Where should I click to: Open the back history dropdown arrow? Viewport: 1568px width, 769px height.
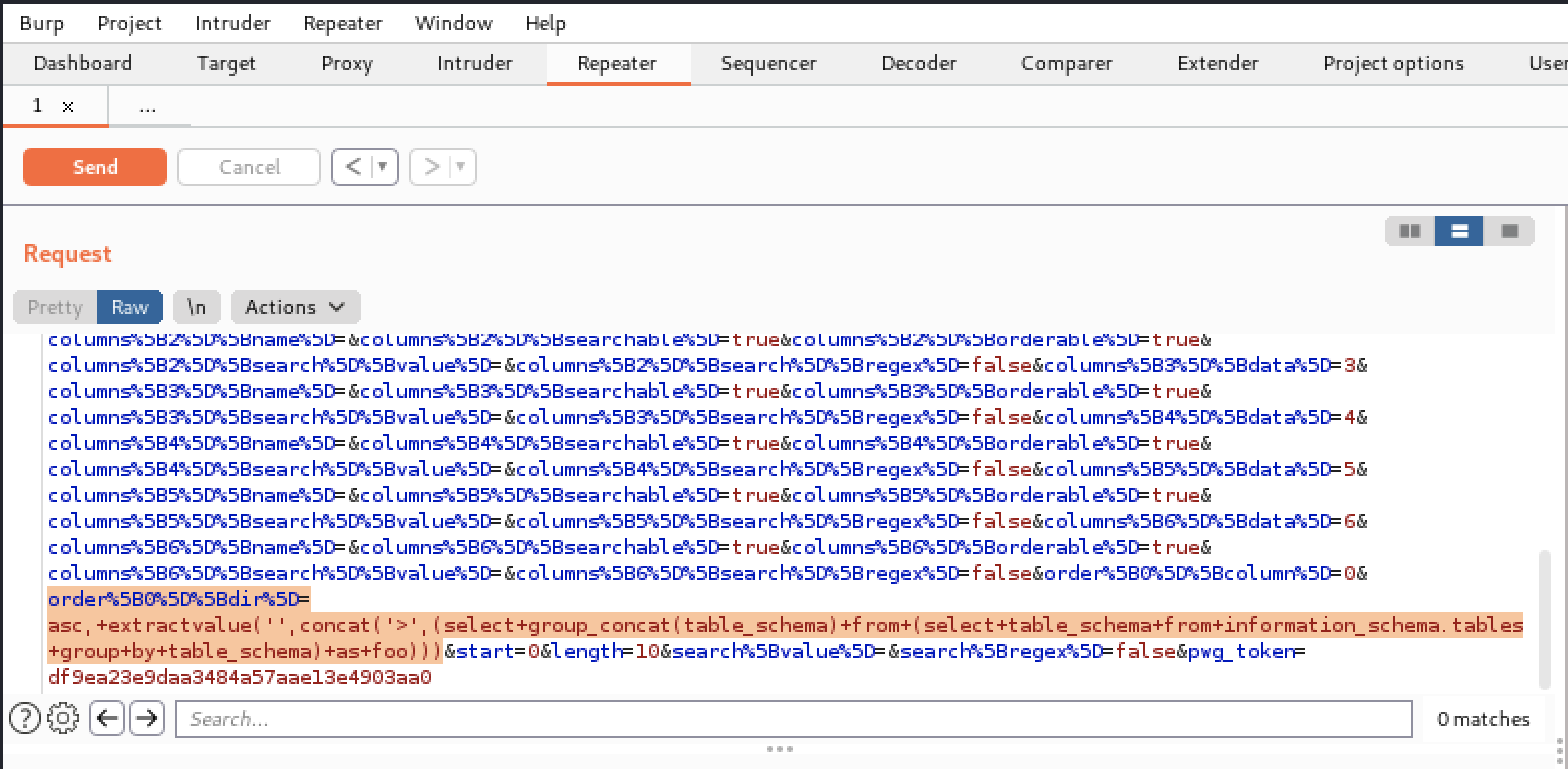tap(385, 167)
